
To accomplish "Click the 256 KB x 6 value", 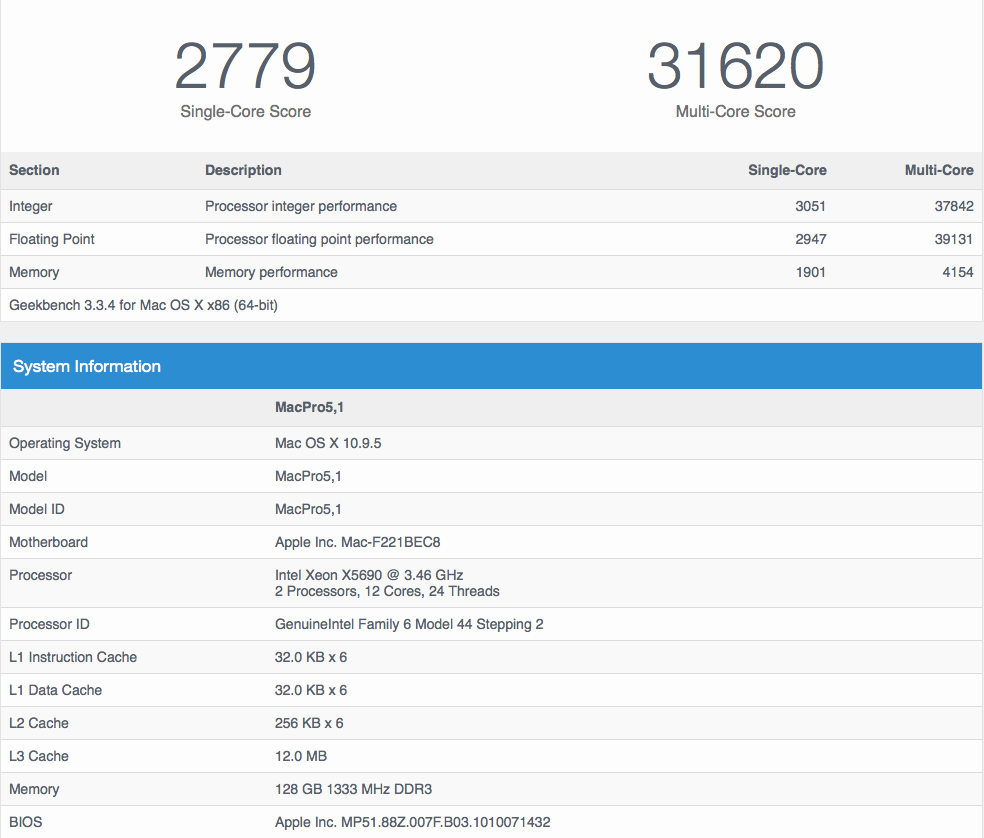I will [309, 723].
